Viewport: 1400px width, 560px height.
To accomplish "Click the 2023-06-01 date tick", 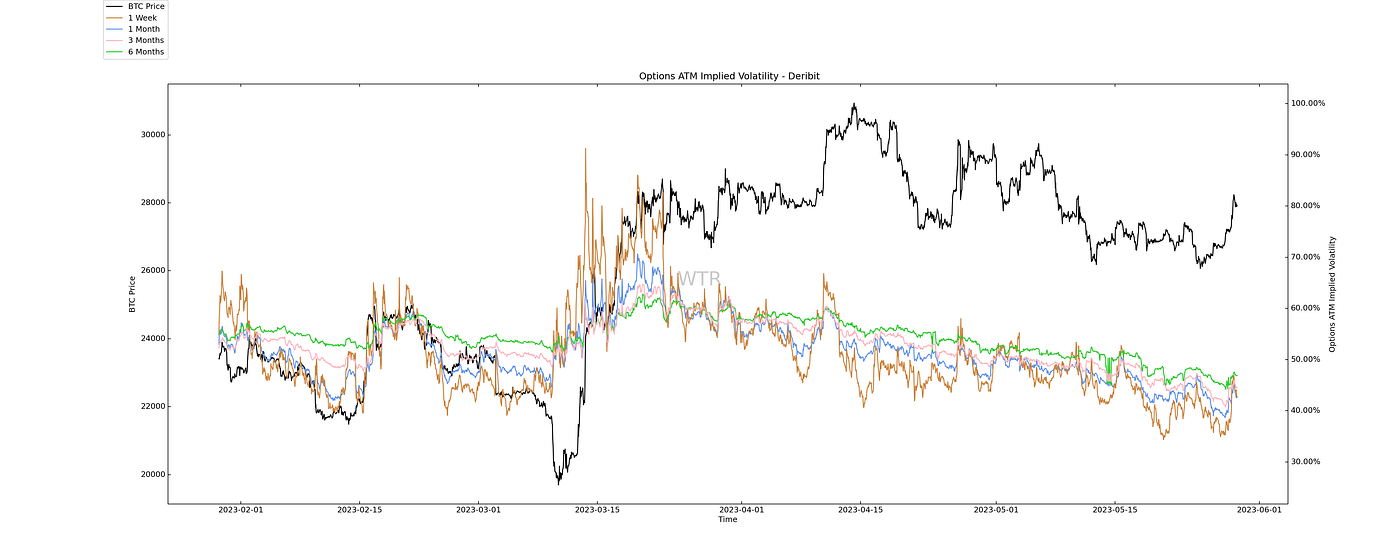I will pos(1258,509).
